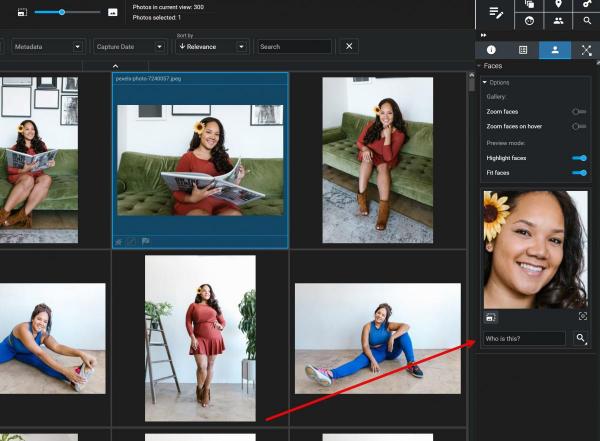Viewport: 600px width, 441px height.
Task: Select standing woman in red dress photo
Action: (200, 338)
